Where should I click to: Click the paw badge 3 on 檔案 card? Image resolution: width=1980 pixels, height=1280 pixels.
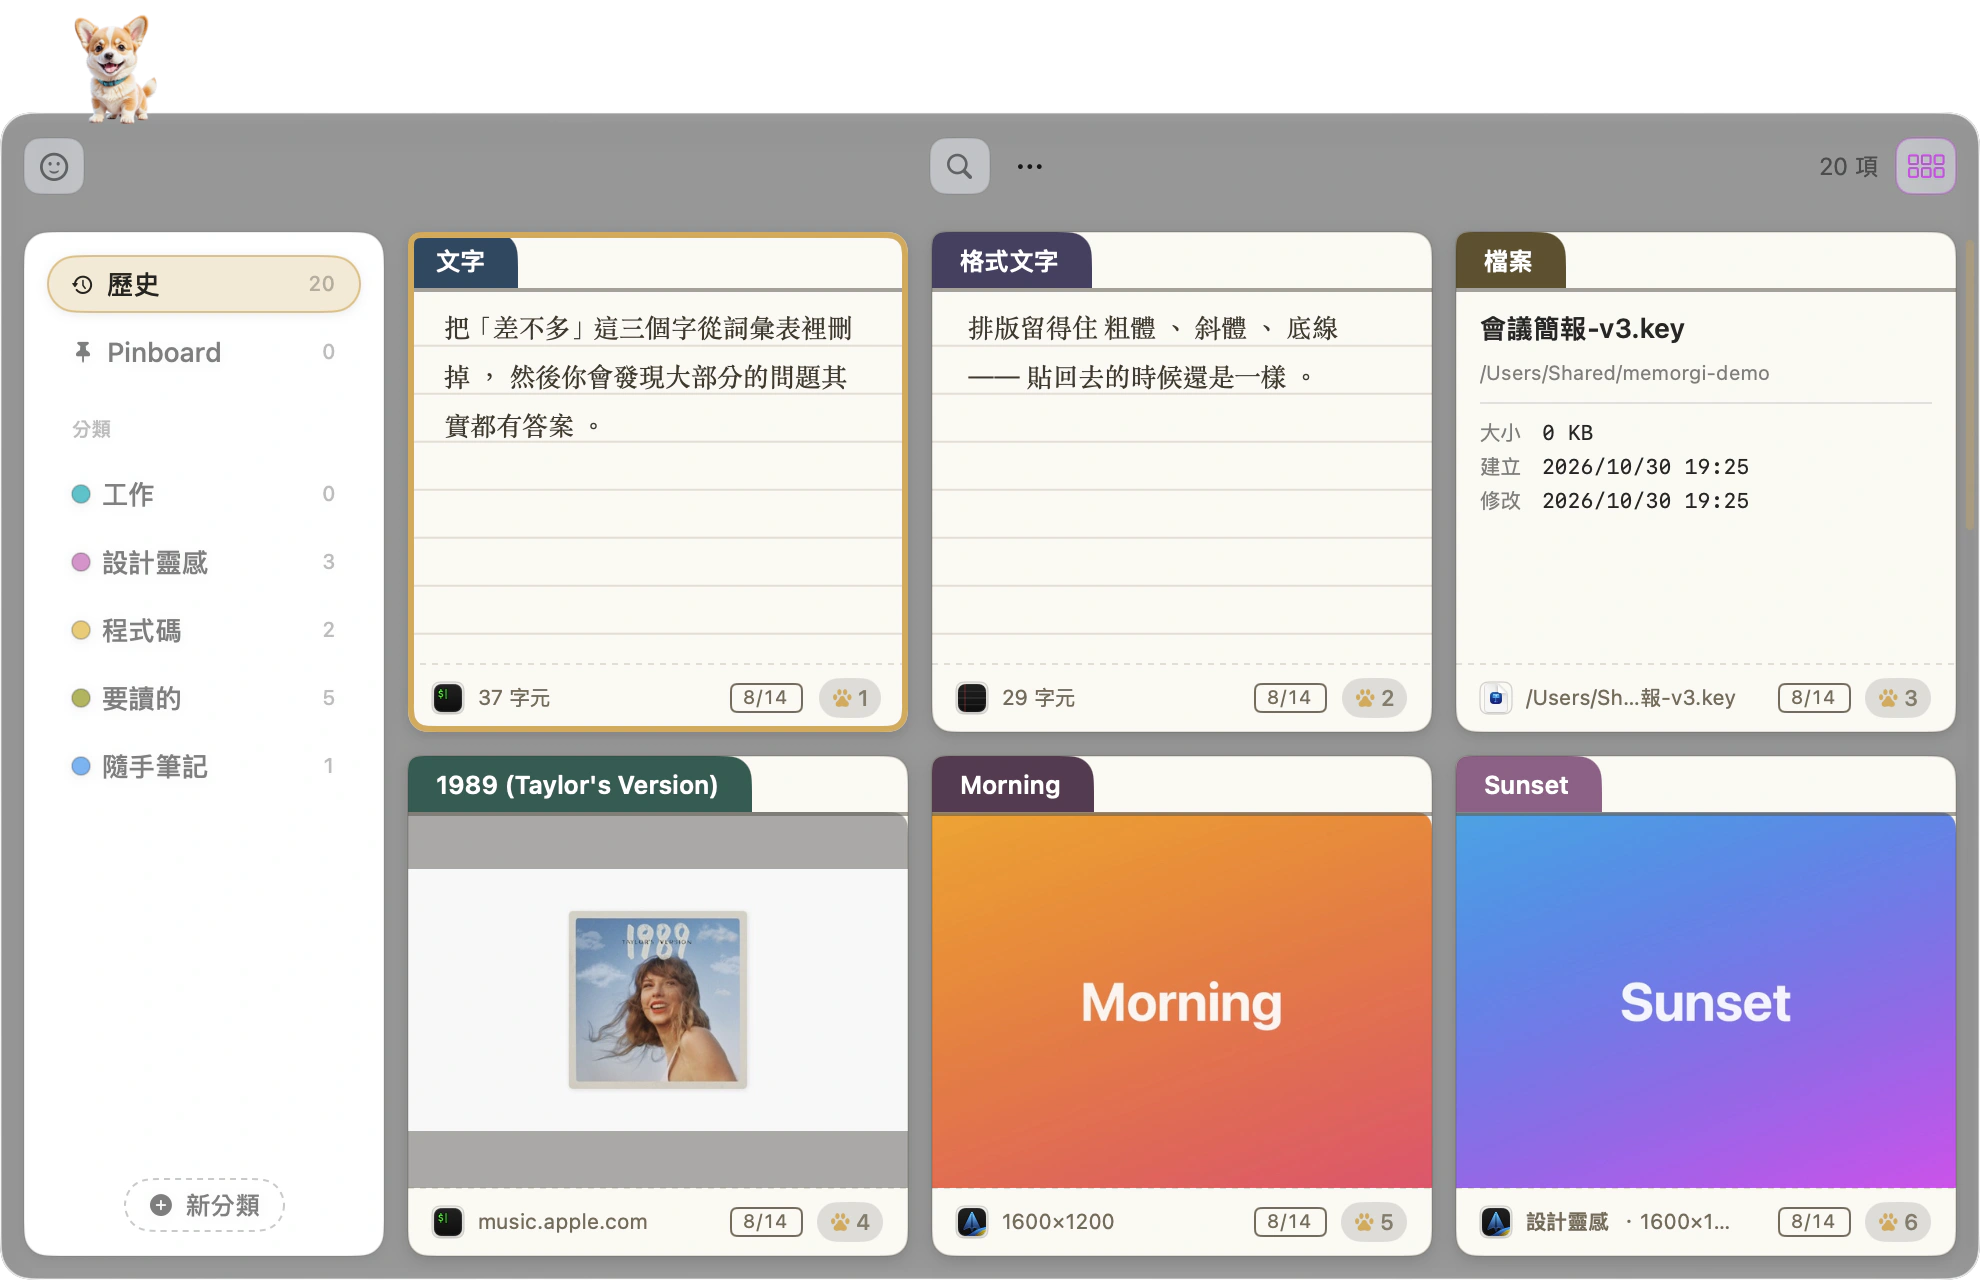(1898, 698)
